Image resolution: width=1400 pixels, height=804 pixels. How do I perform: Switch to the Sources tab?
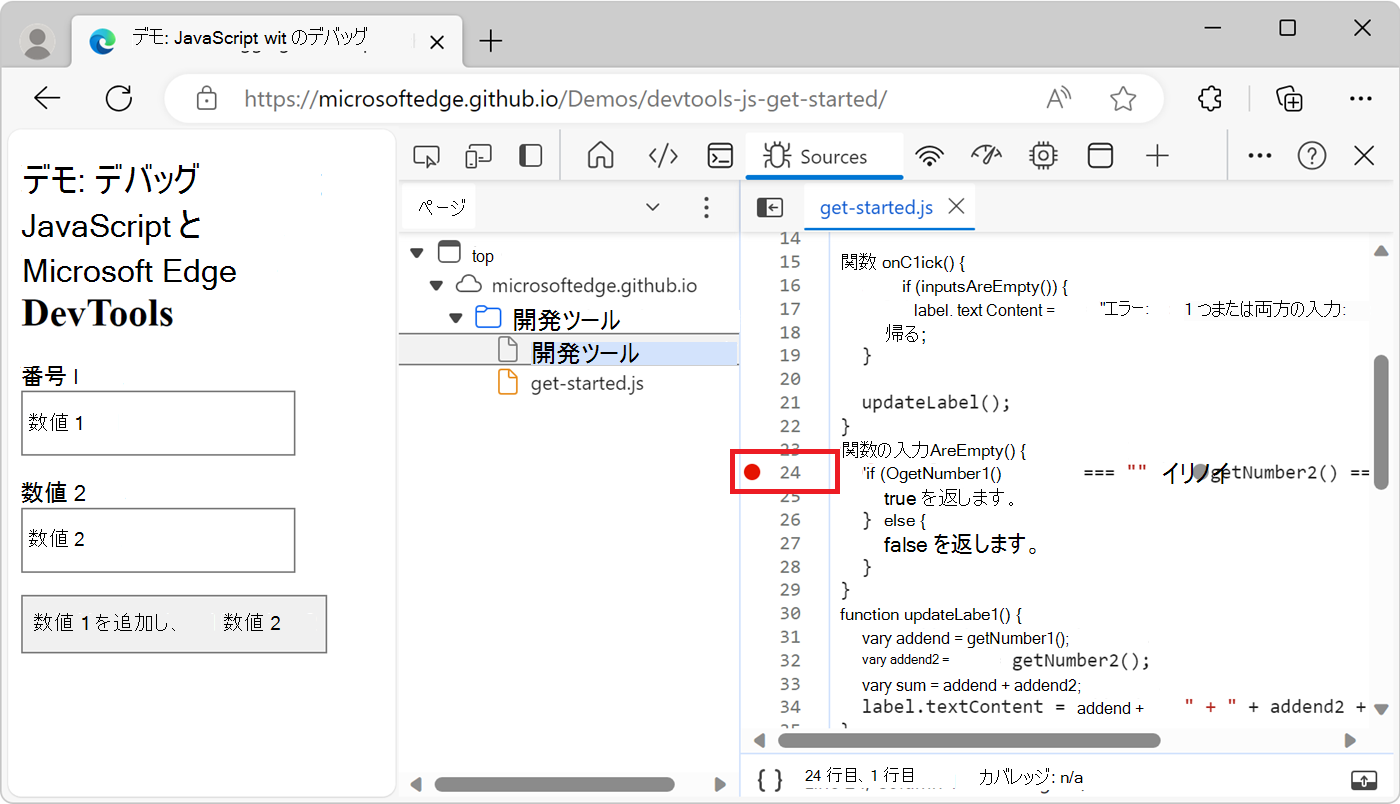[824, 155]
